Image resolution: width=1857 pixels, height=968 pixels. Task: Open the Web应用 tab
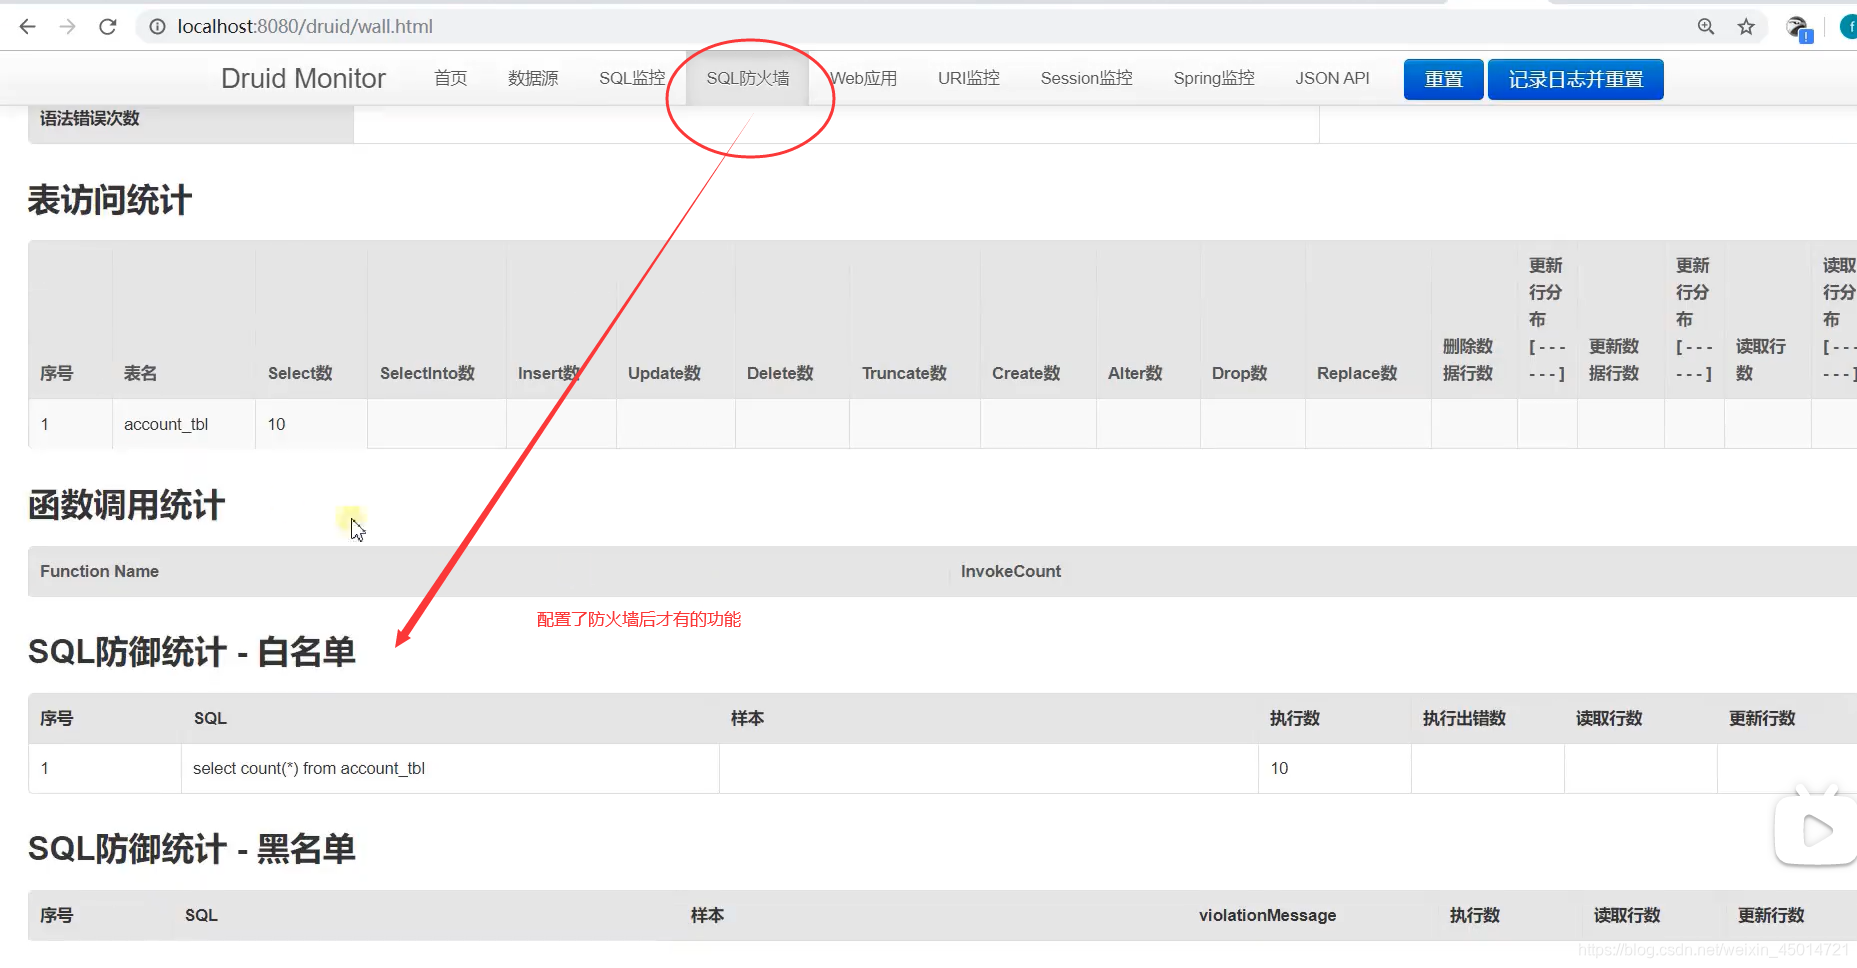tap(864, 78)
